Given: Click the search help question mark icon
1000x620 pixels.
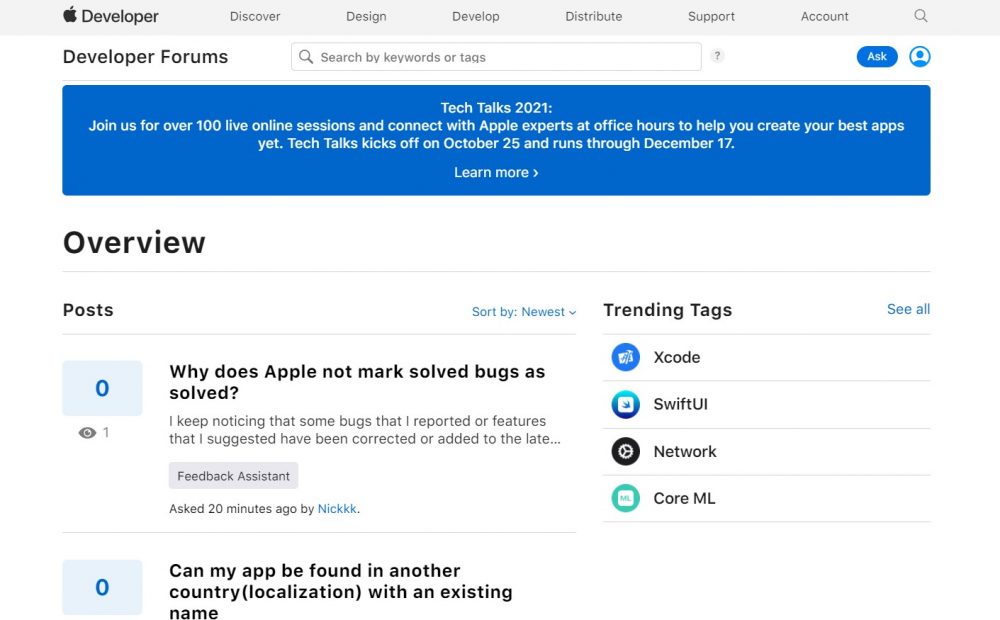Looking at the screenshot, I should pyautogui.click(x=717, y=56).
